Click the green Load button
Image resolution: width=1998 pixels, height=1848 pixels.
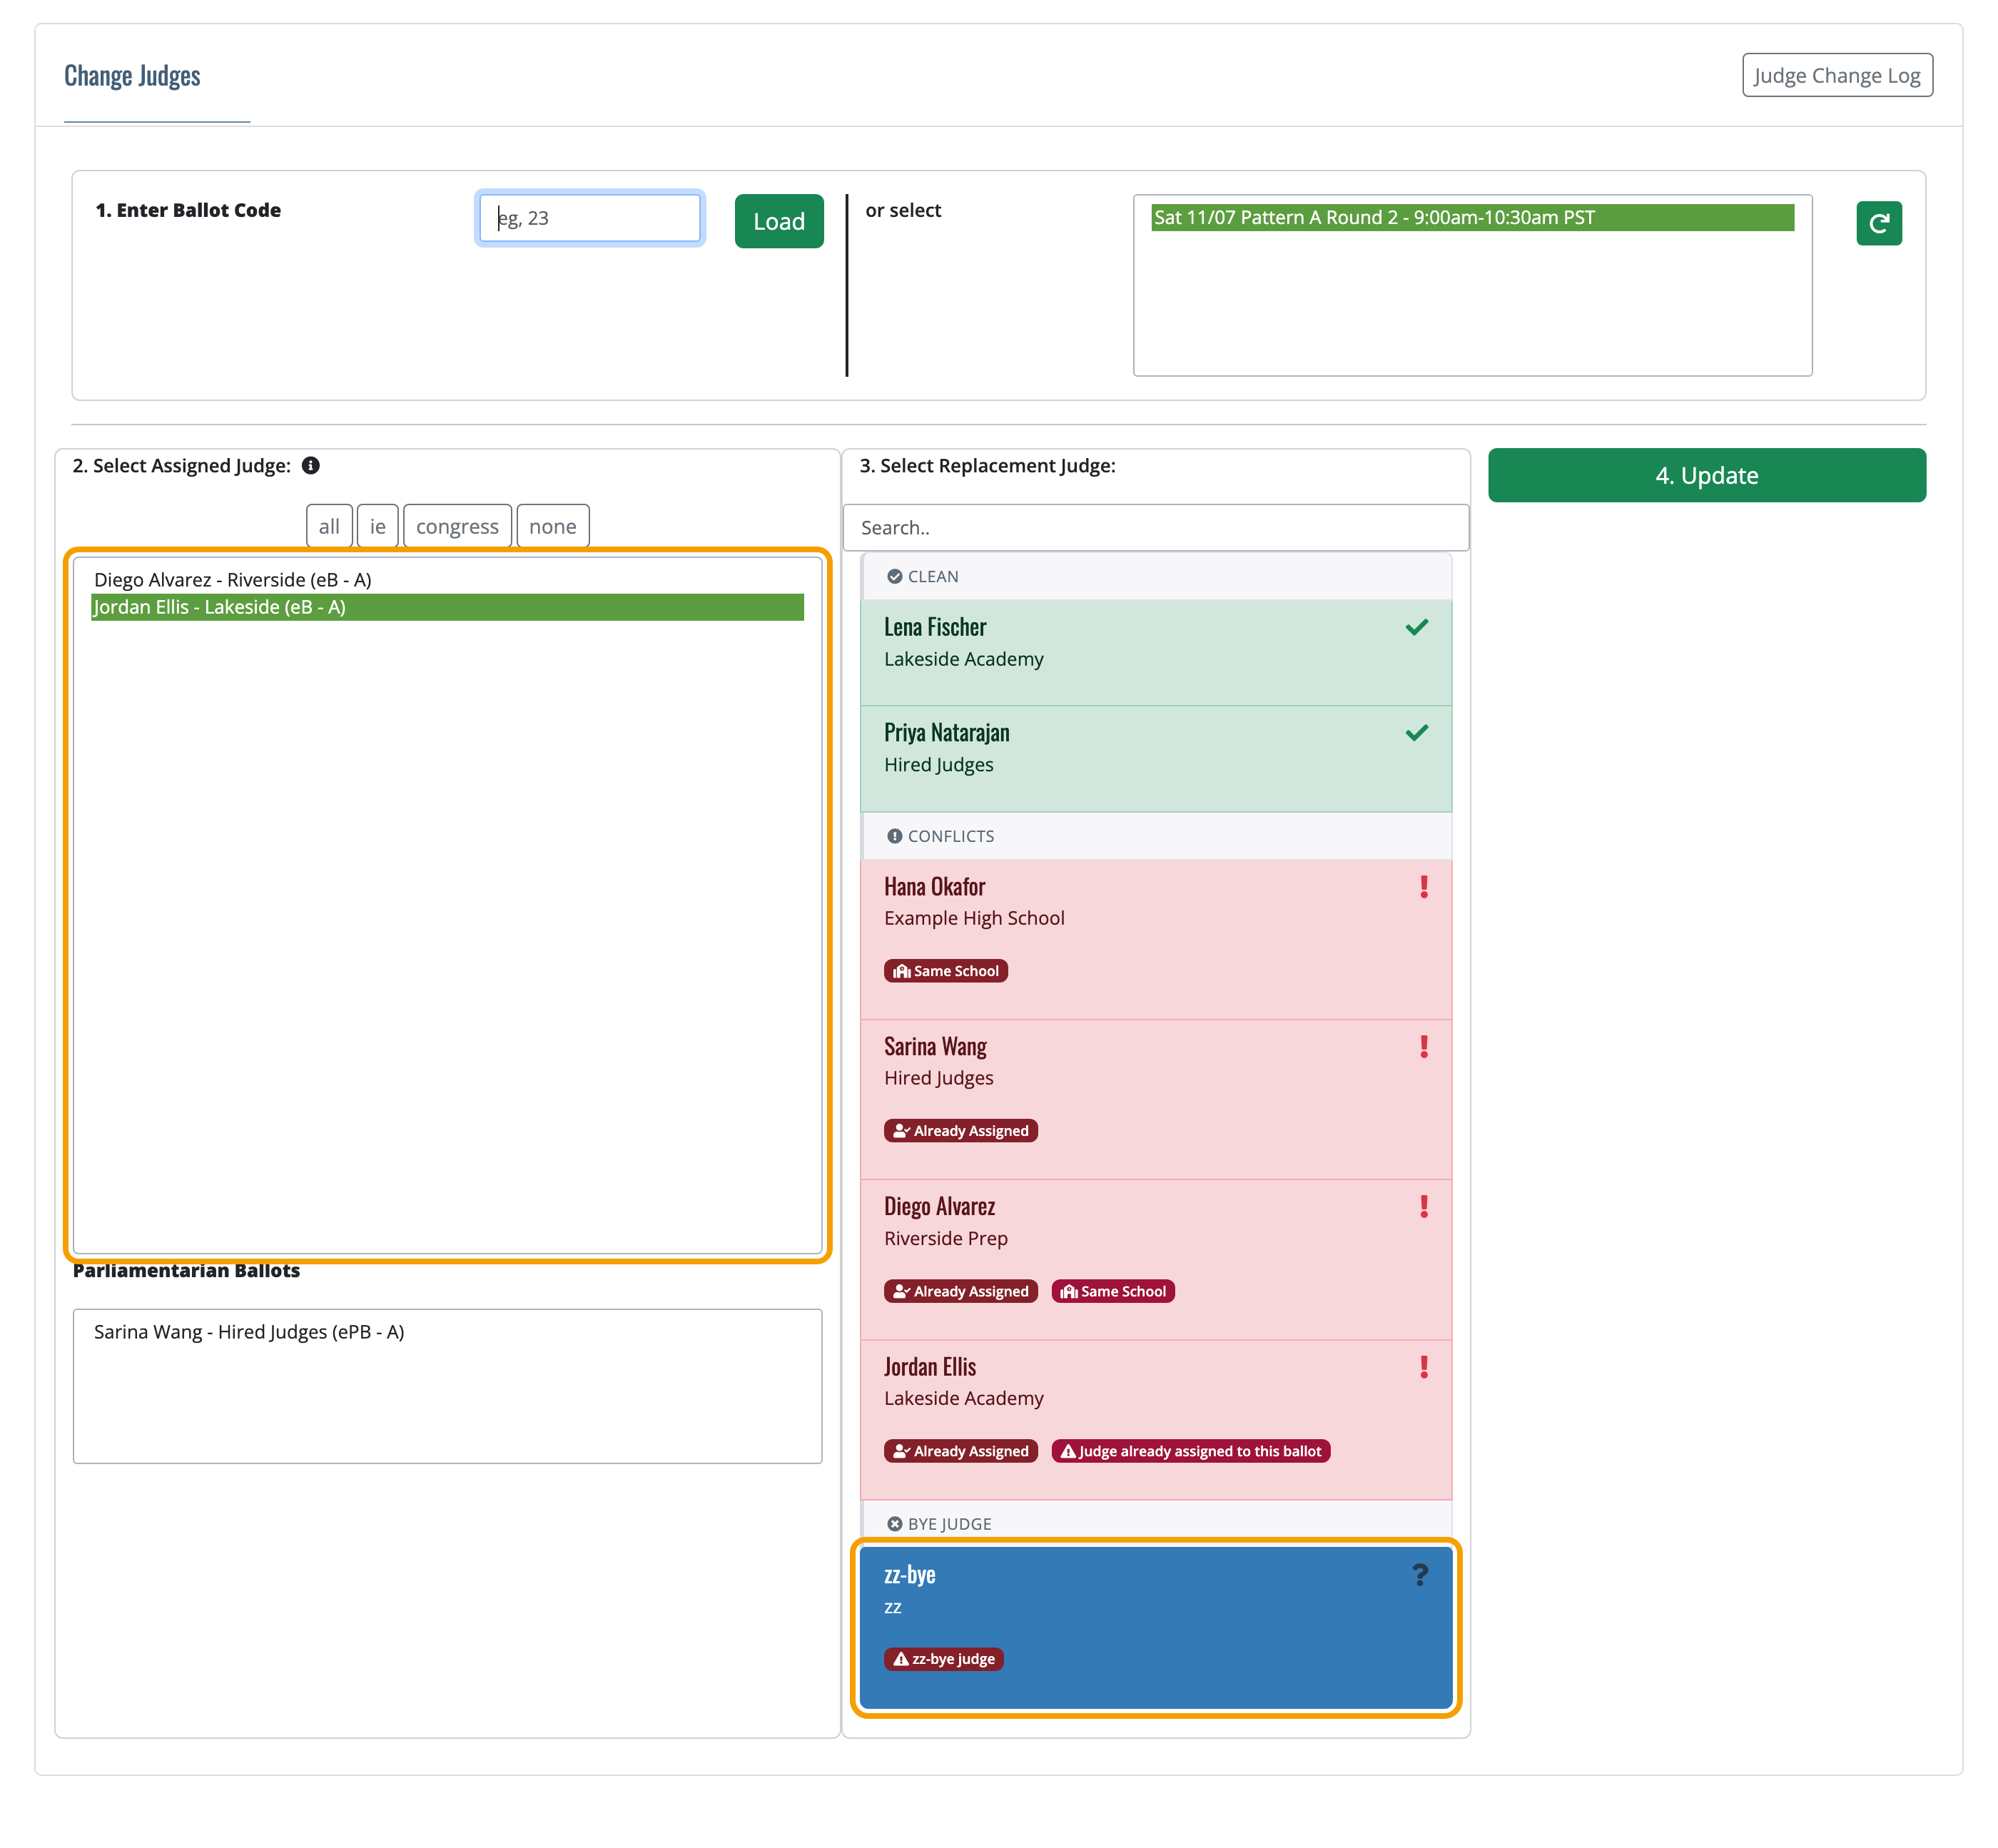778,222
